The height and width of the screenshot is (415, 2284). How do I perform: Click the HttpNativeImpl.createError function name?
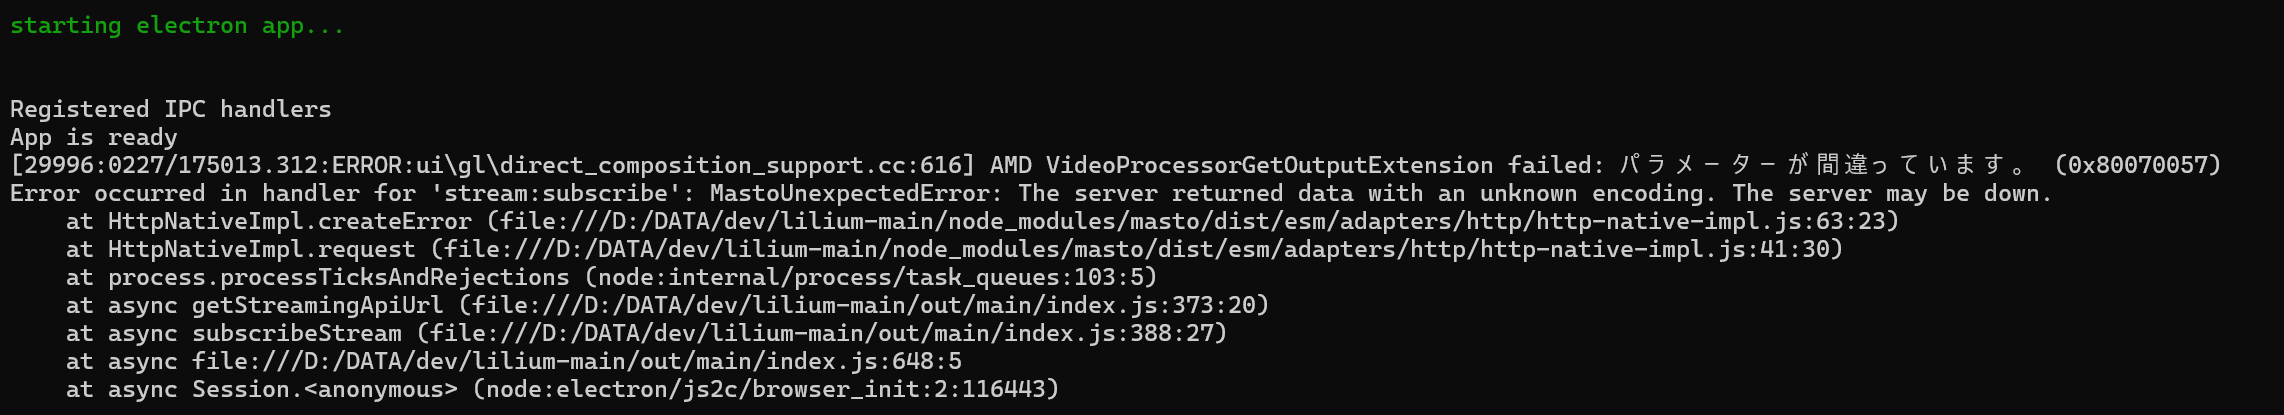click(x=289, y=221)
